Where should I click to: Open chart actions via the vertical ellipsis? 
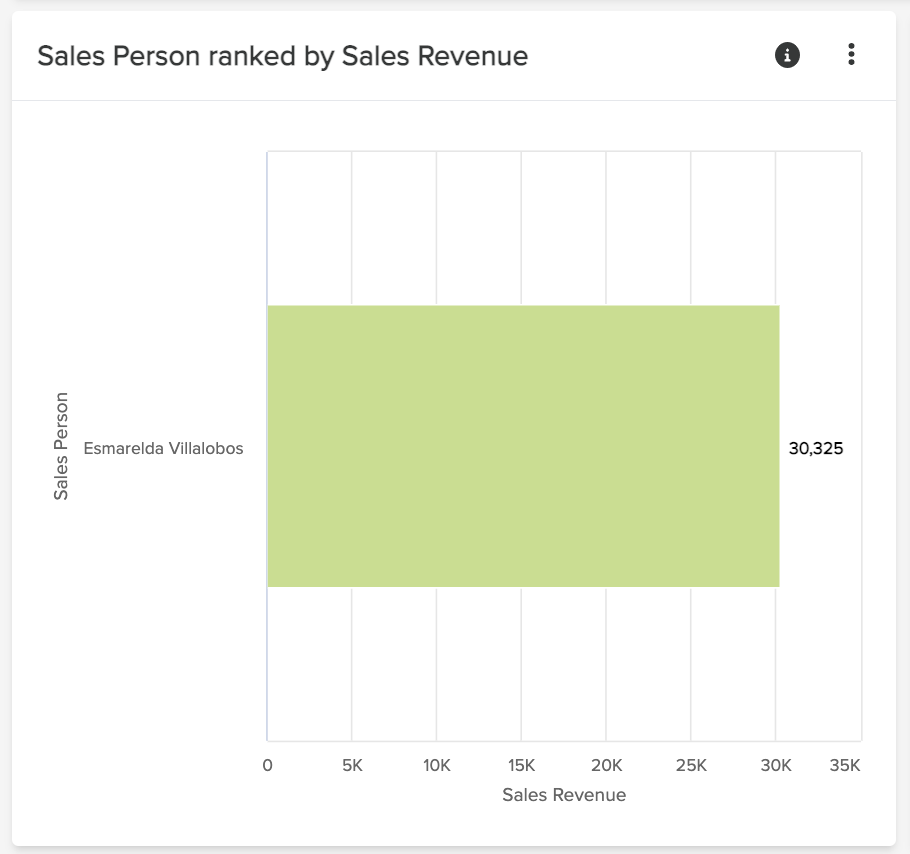tap(851, 55)
